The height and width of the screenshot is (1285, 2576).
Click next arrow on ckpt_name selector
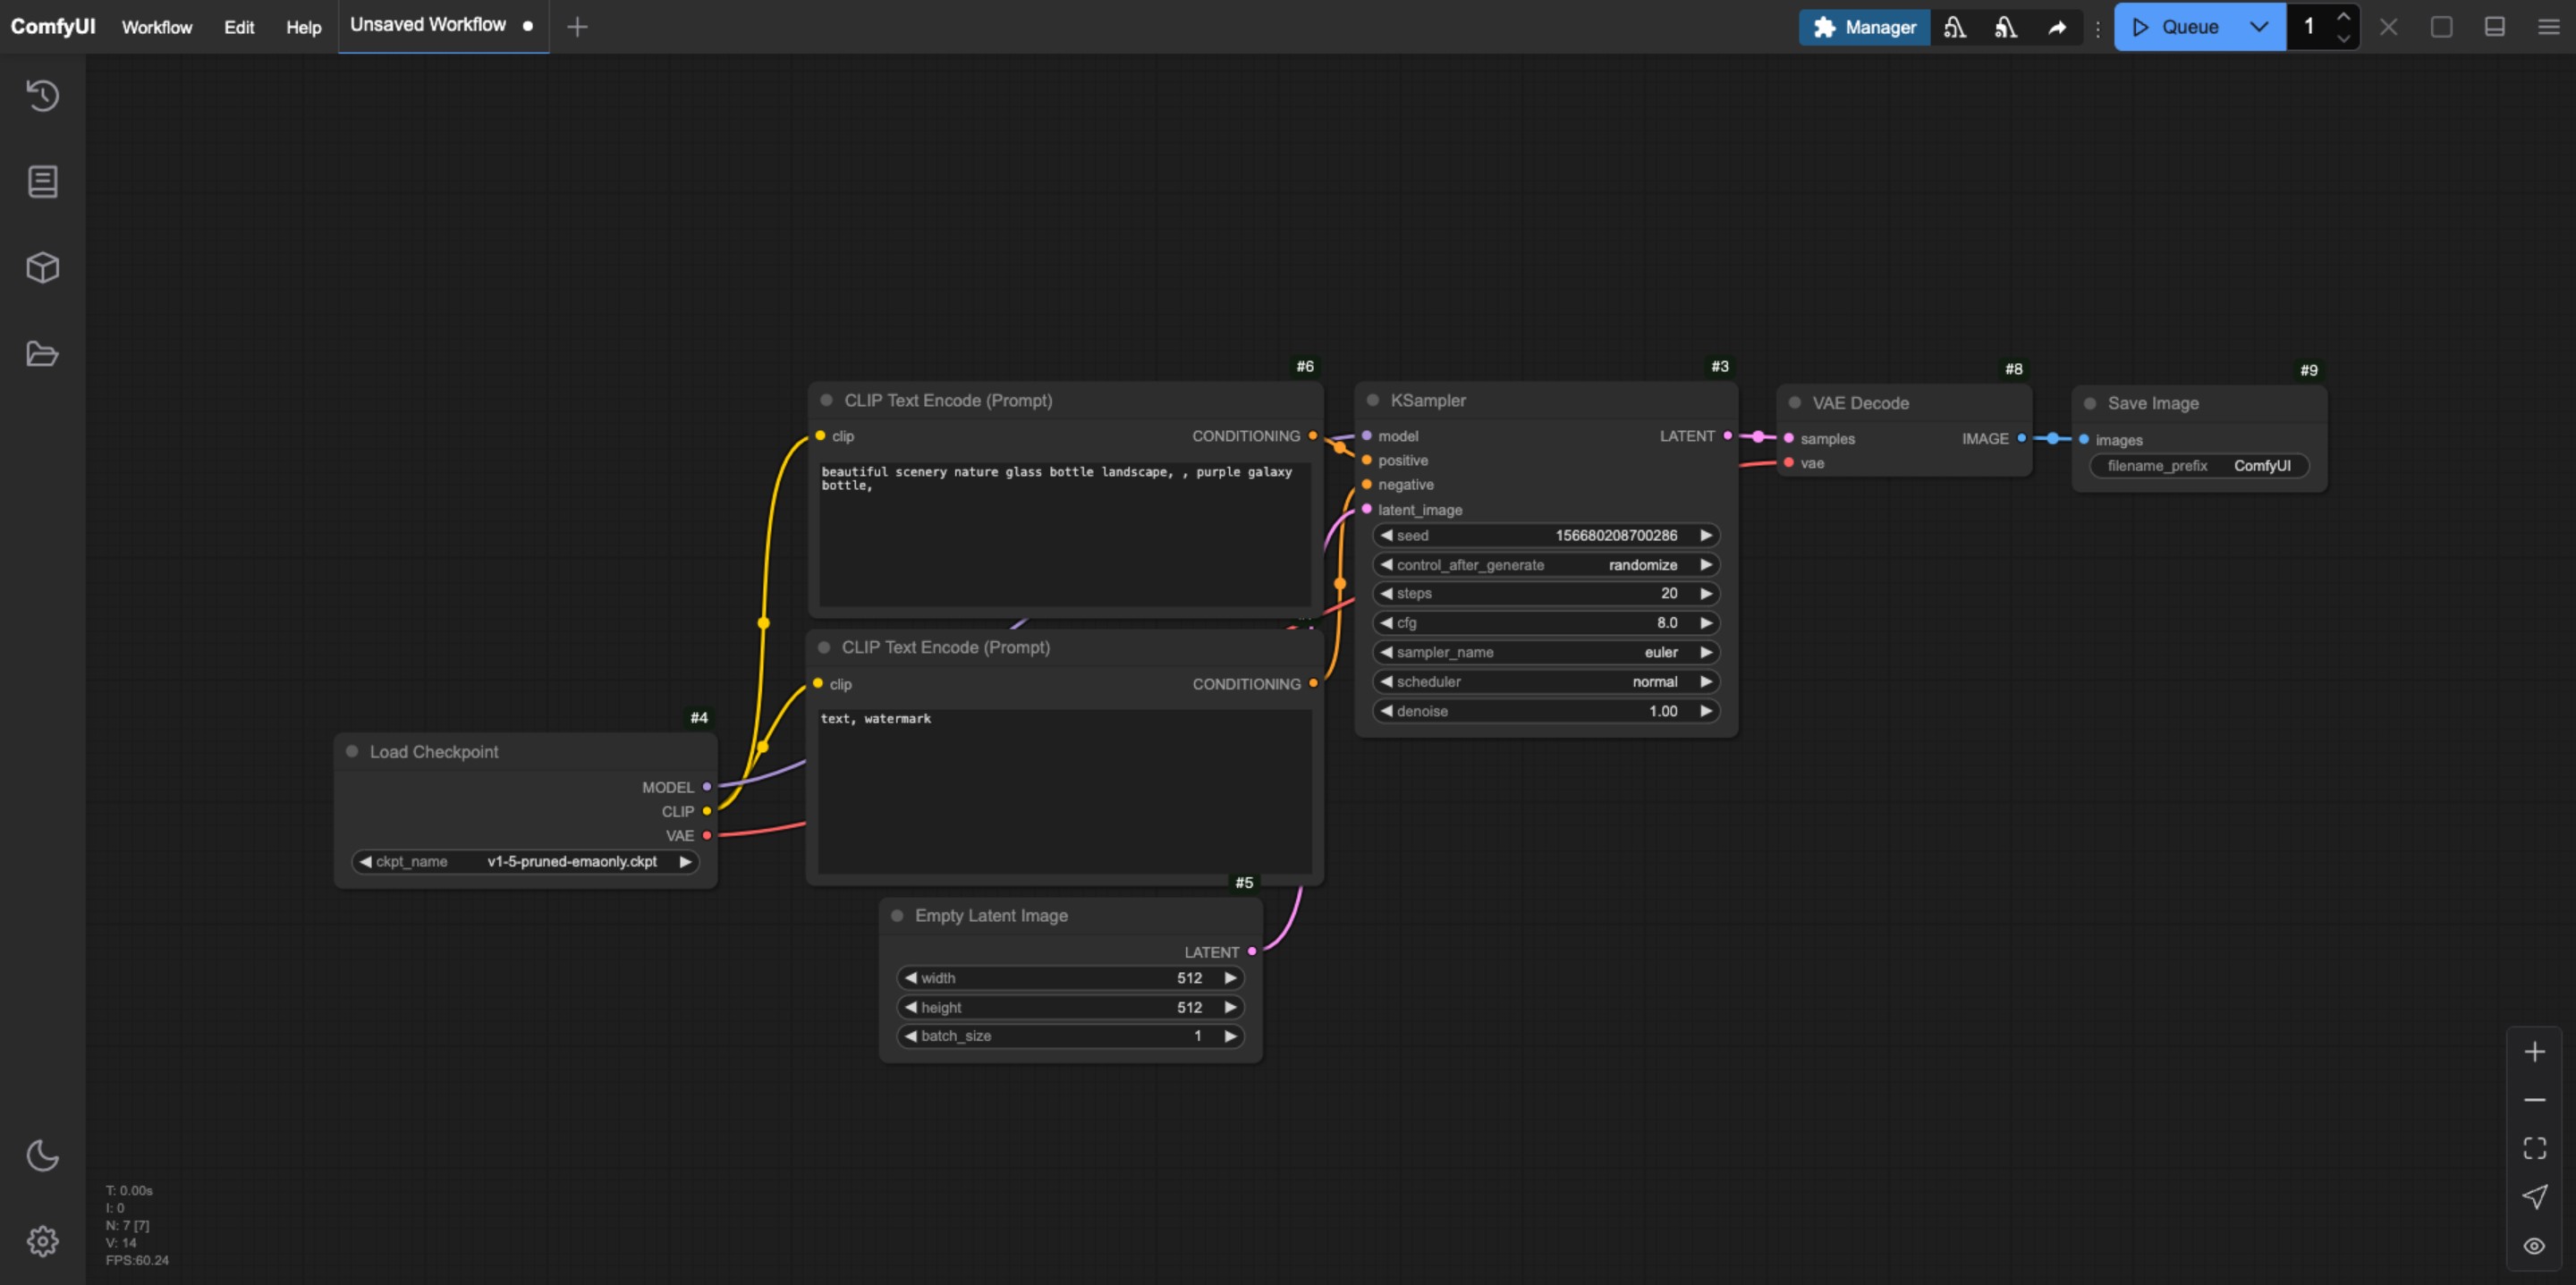tap(686, 861)
